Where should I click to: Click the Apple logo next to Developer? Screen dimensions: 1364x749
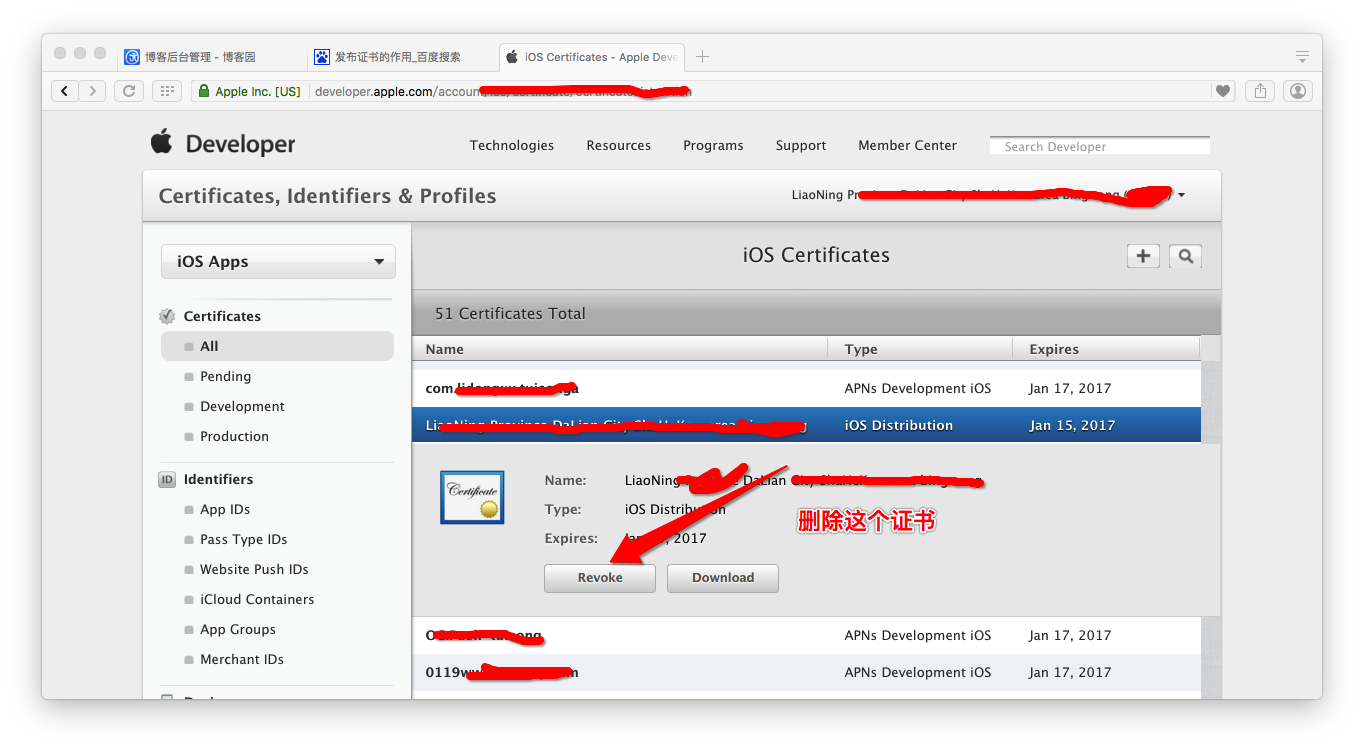(x=162, y=142)
